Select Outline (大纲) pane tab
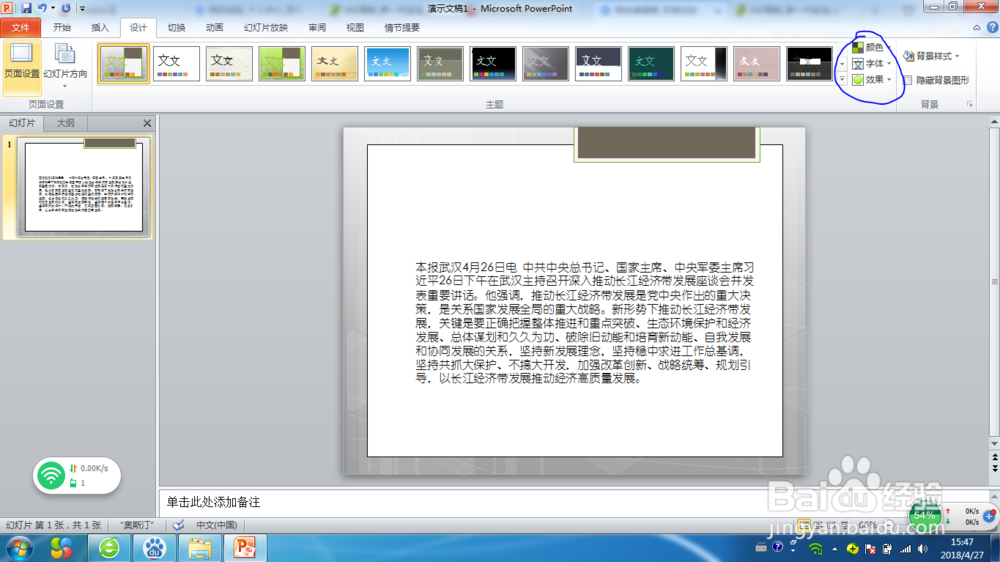 pyautogui.click(x=66, y=123)
